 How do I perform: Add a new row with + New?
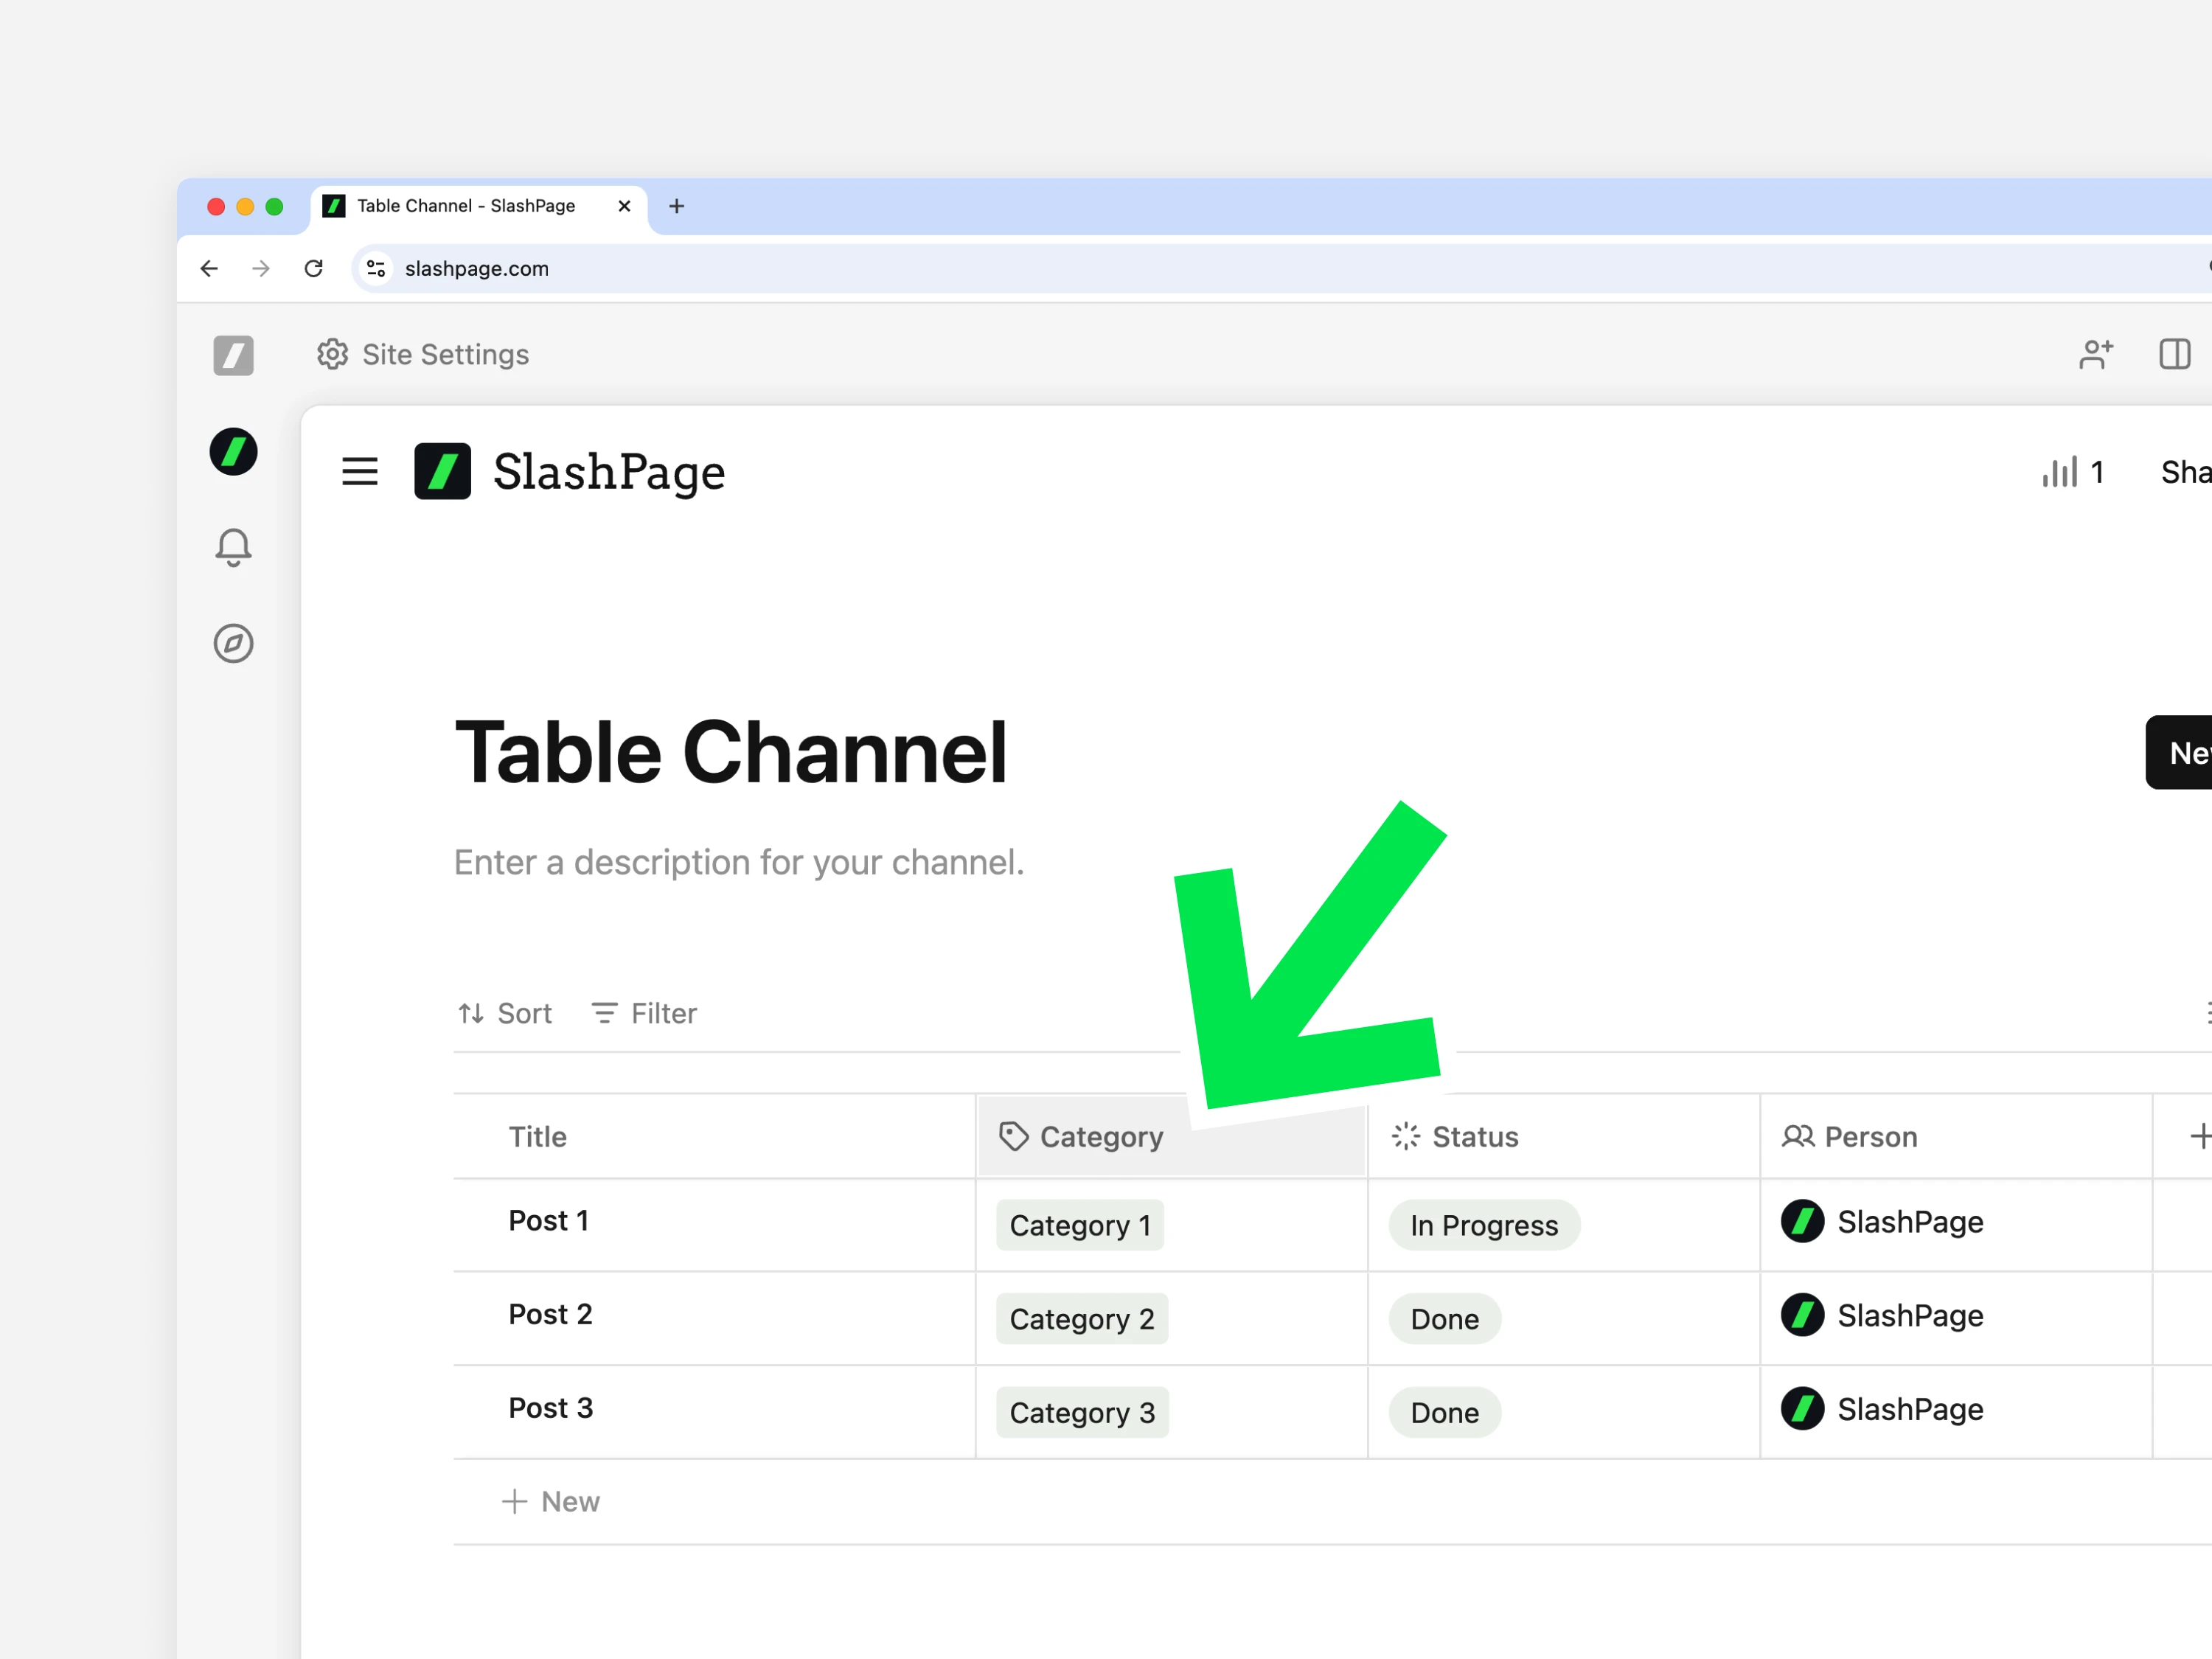pyautogui.click(x=550, y=1501)
